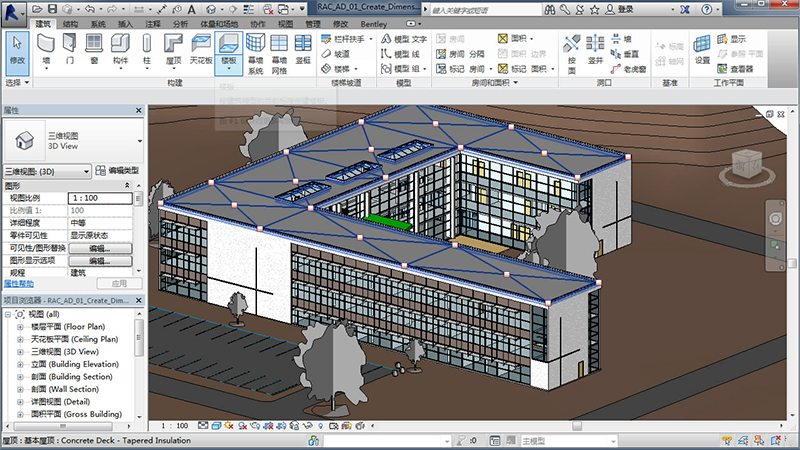This screenshot has width=800, height=450.
Task: Expand the 立面 (Building Elevation) node
Action: tap(20, 365)
